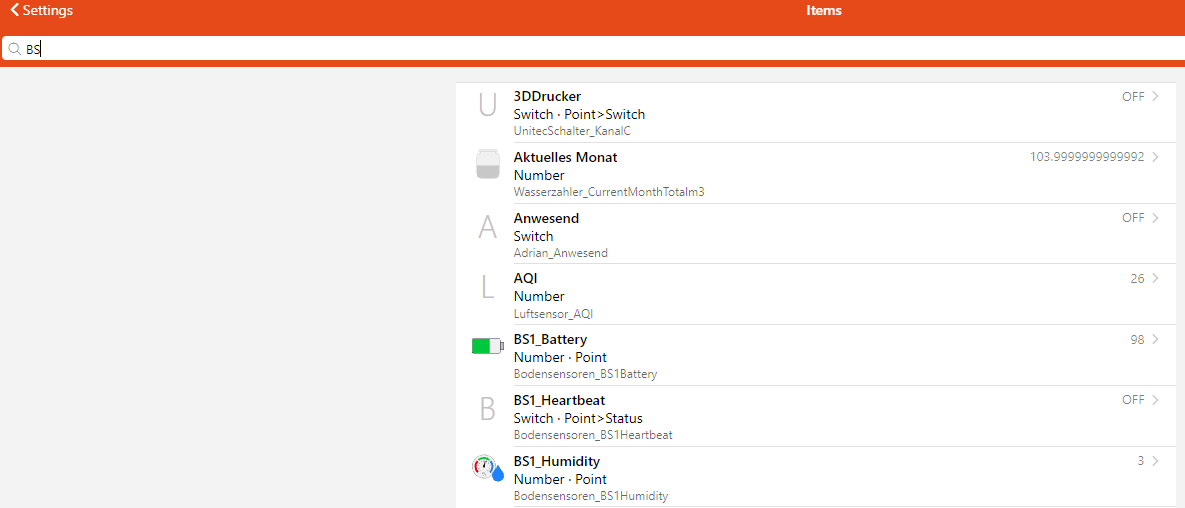Select the BS1_Heartbeat item title
The width and height of the screenshot is (1185, 508).
[x=559, y=400]
